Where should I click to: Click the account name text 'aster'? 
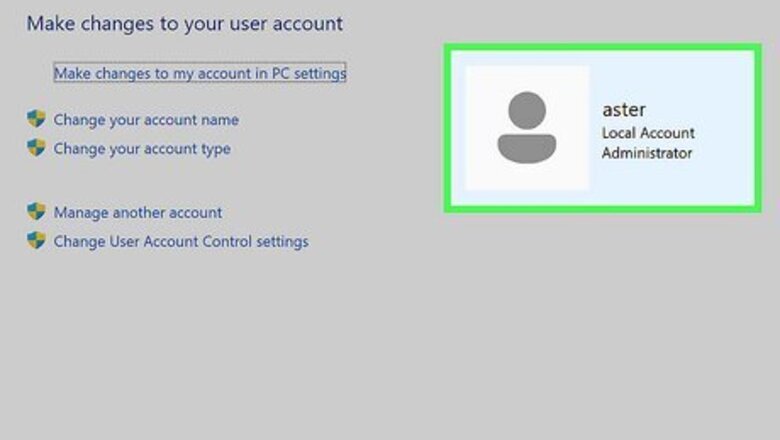624,109
